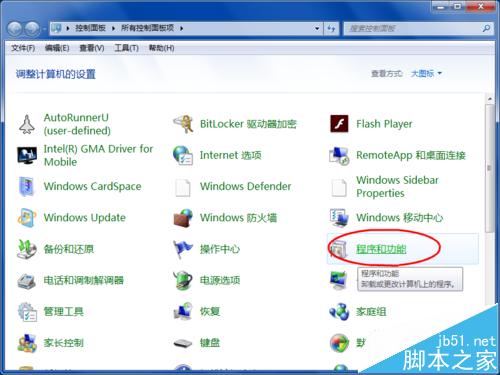Open the Windows Update icon
Image resolution: width=500 pixels, height=375 pixels.
(x=27, y=218)
